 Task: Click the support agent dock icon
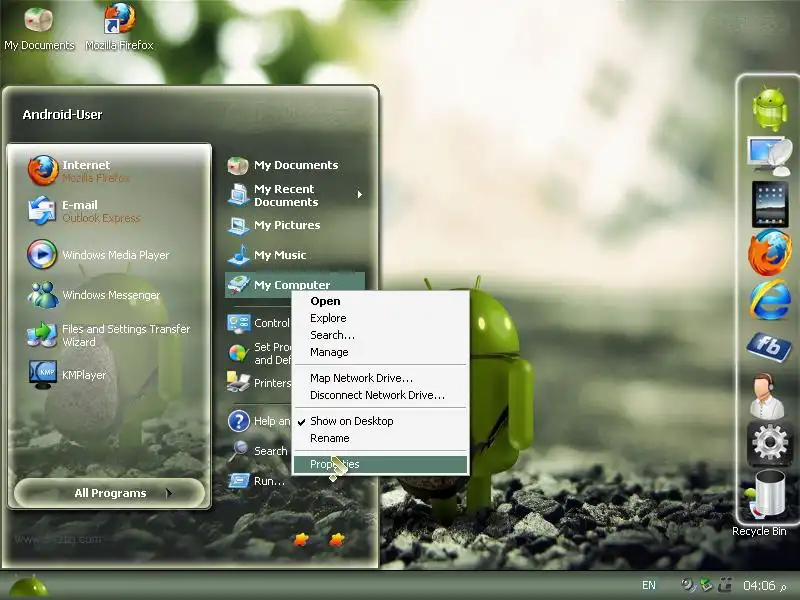767,396
